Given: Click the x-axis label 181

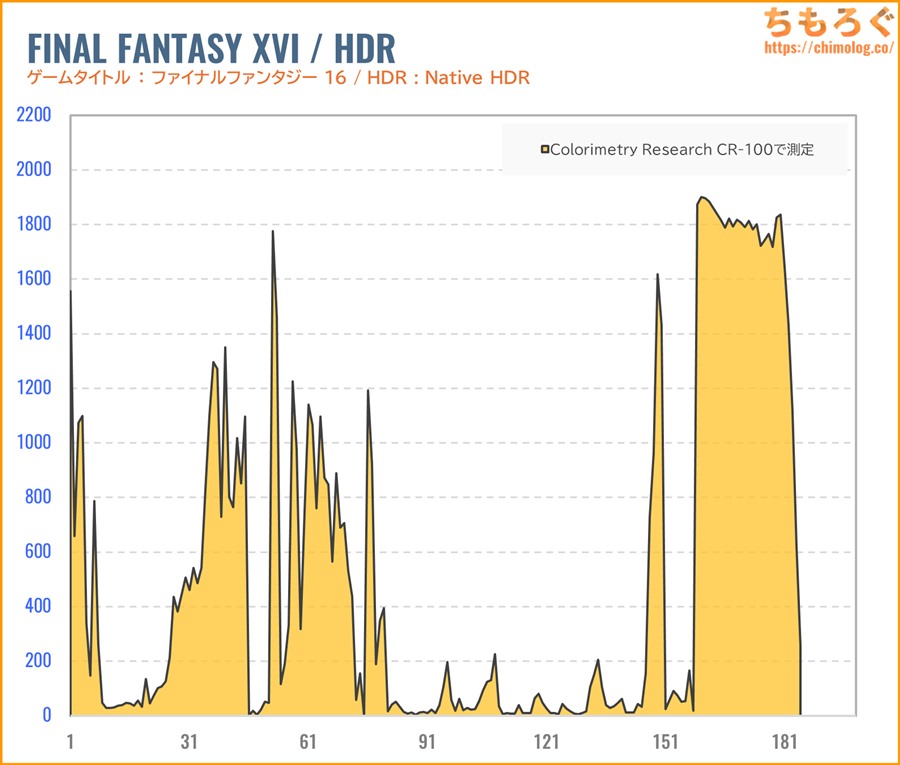Looking at the screenshot, I should pos(784,741).
